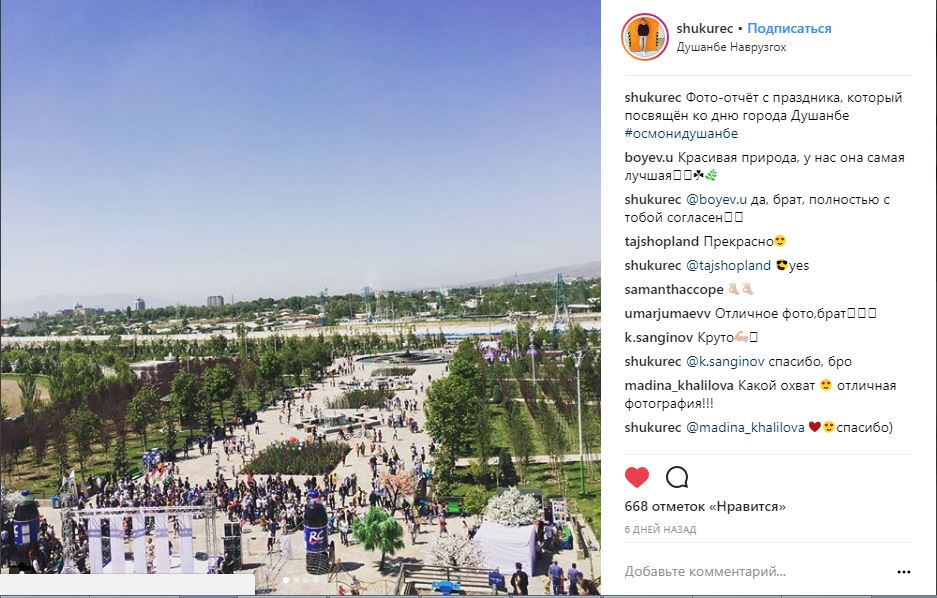Open the @tajshopland mention link
This screenshot has width=937, height=598.
pos(728,266)
